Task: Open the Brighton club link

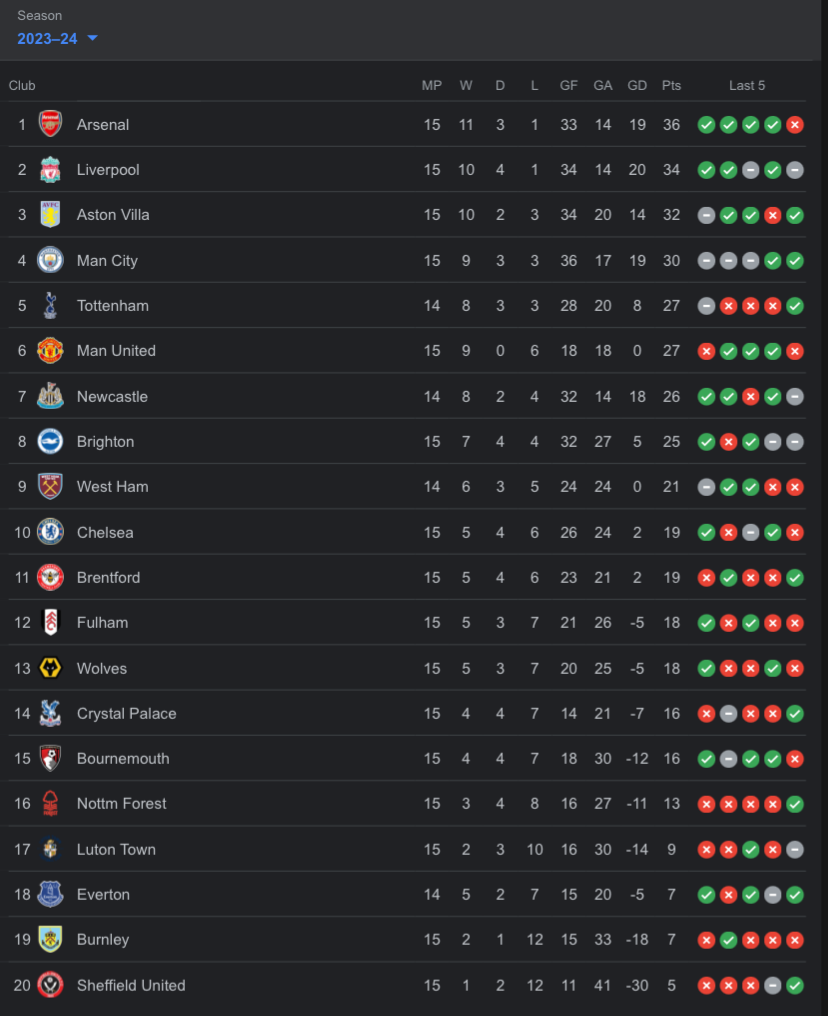Action: (x=105, y=442)
